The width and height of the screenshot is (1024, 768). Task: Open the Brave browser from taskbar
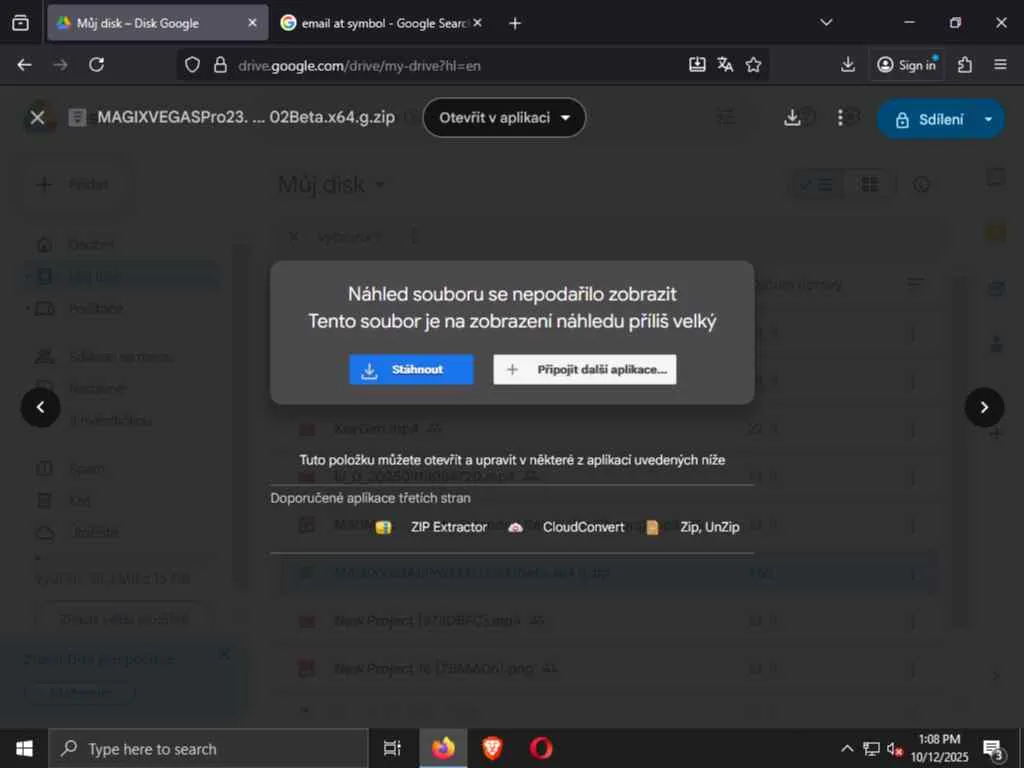[x=492, y=748]
